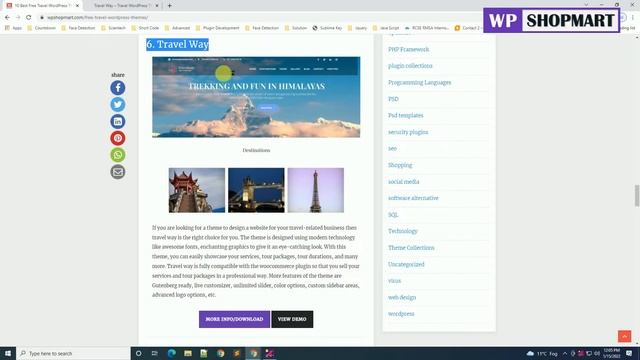Share the post via email icon
Screen dimensions: 640x360
point(118,172)
